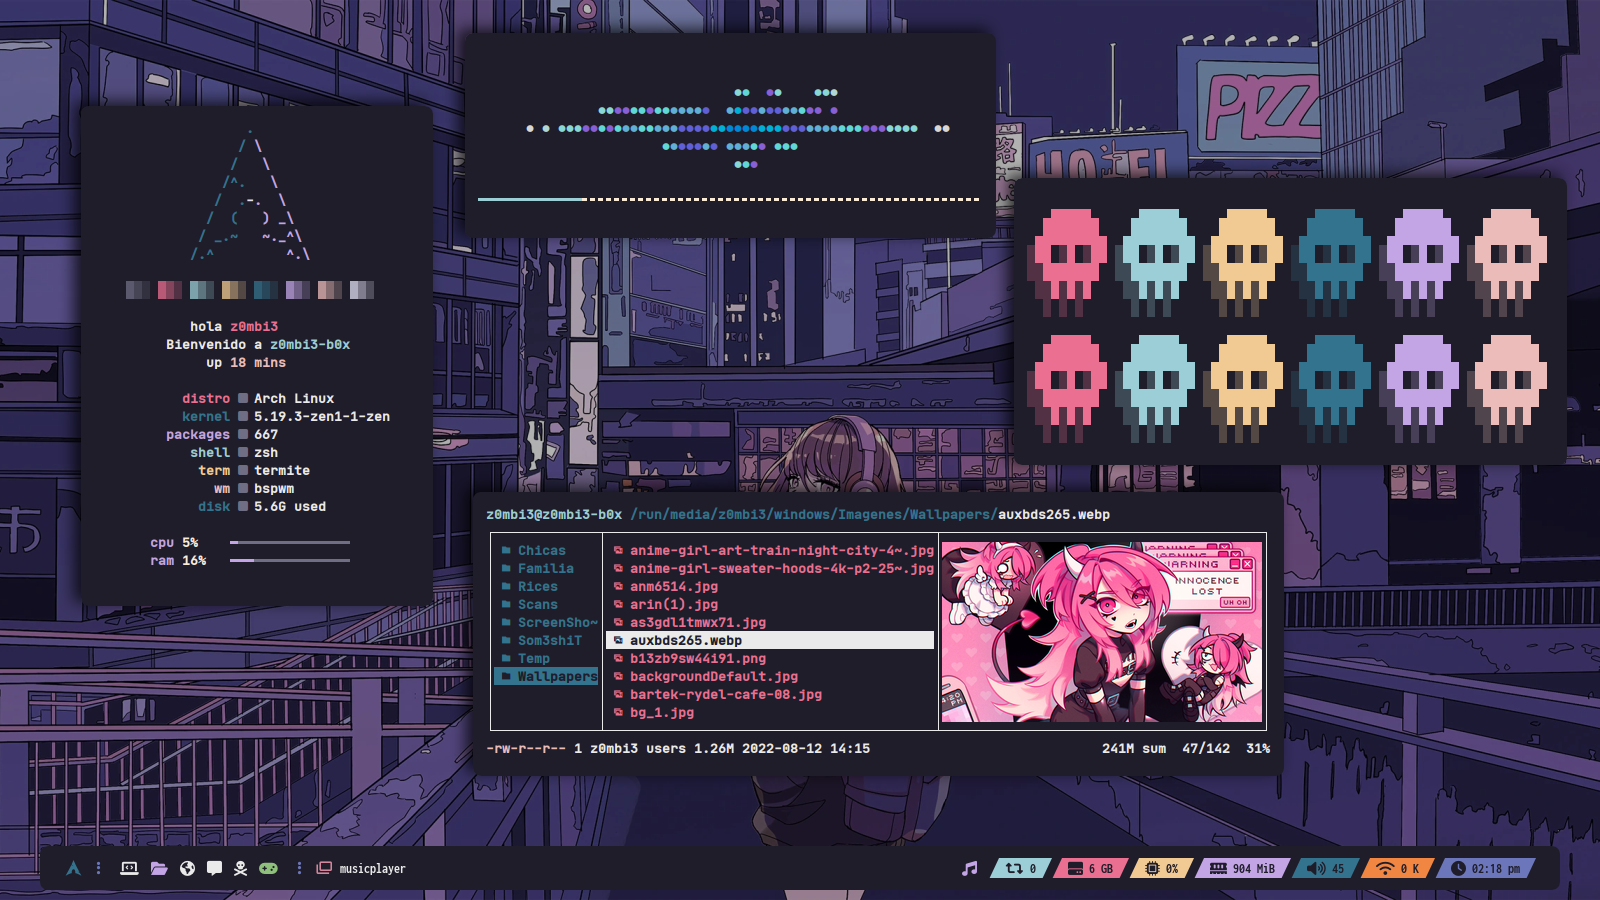Screen dimensions: 1600x900
Task: Open the Familia directory in ranger
Action: coord(546,568)
